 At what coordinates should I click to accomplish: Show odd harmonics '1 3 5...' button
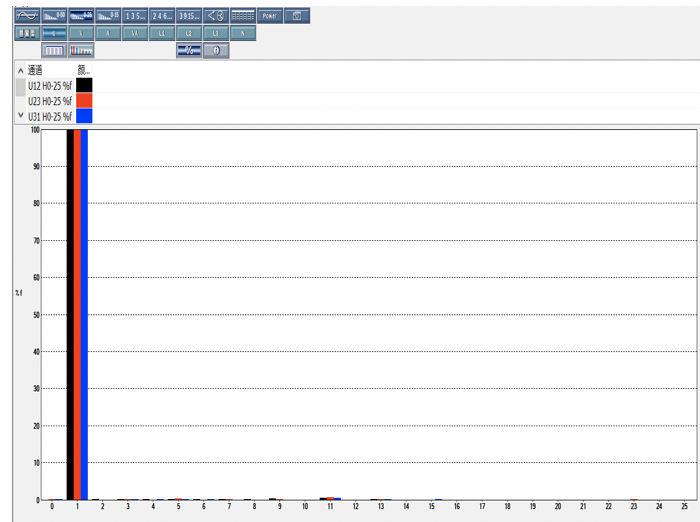point(135,16)
